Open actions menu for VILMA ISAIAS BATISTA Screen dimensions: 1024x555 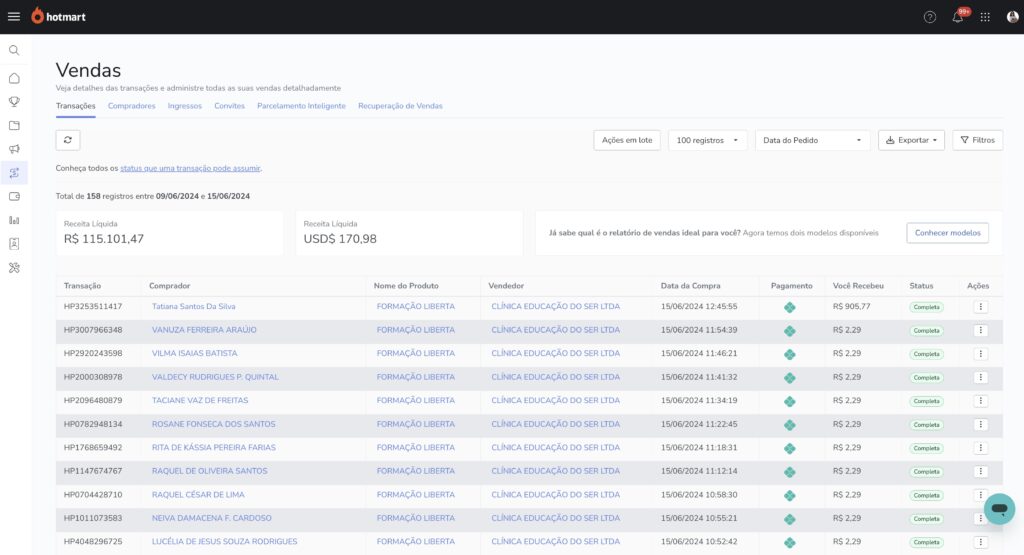[980, 354]
